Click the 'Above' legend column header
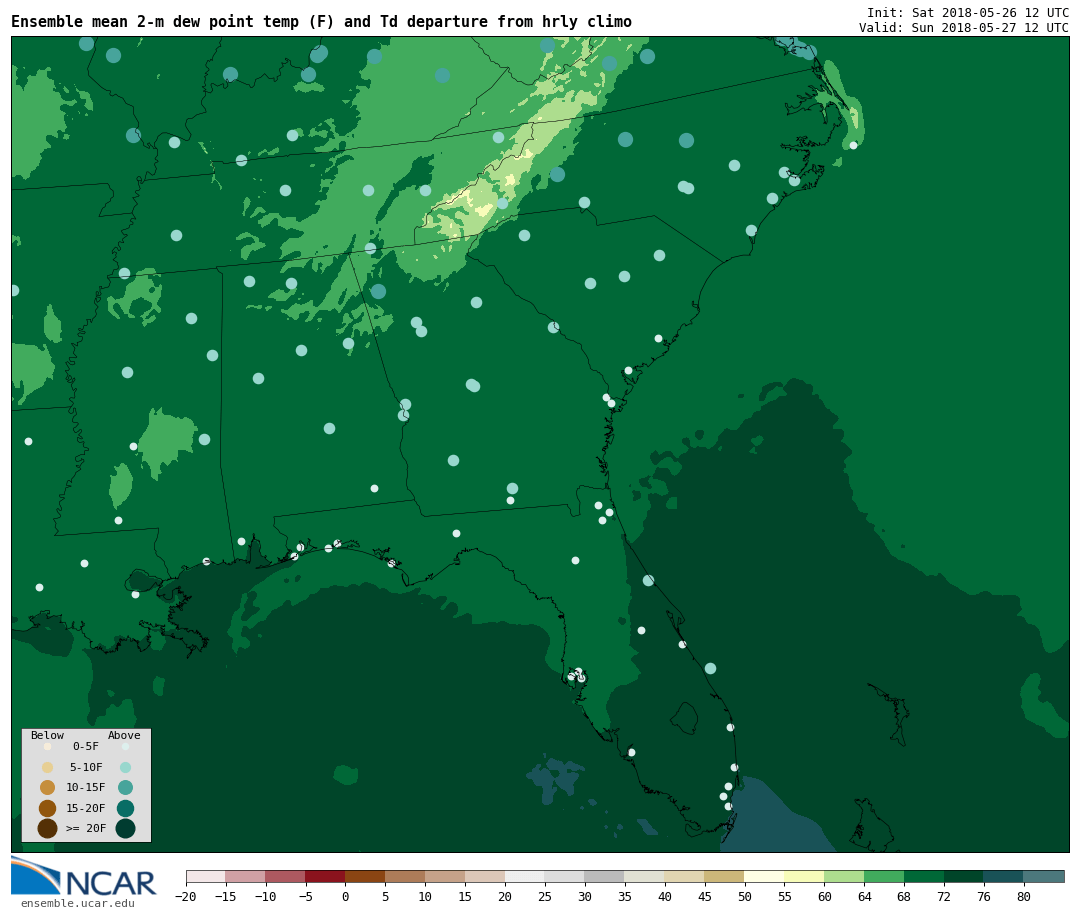The height and width of the screenshot is (915, 1080). tap(124, 735)
